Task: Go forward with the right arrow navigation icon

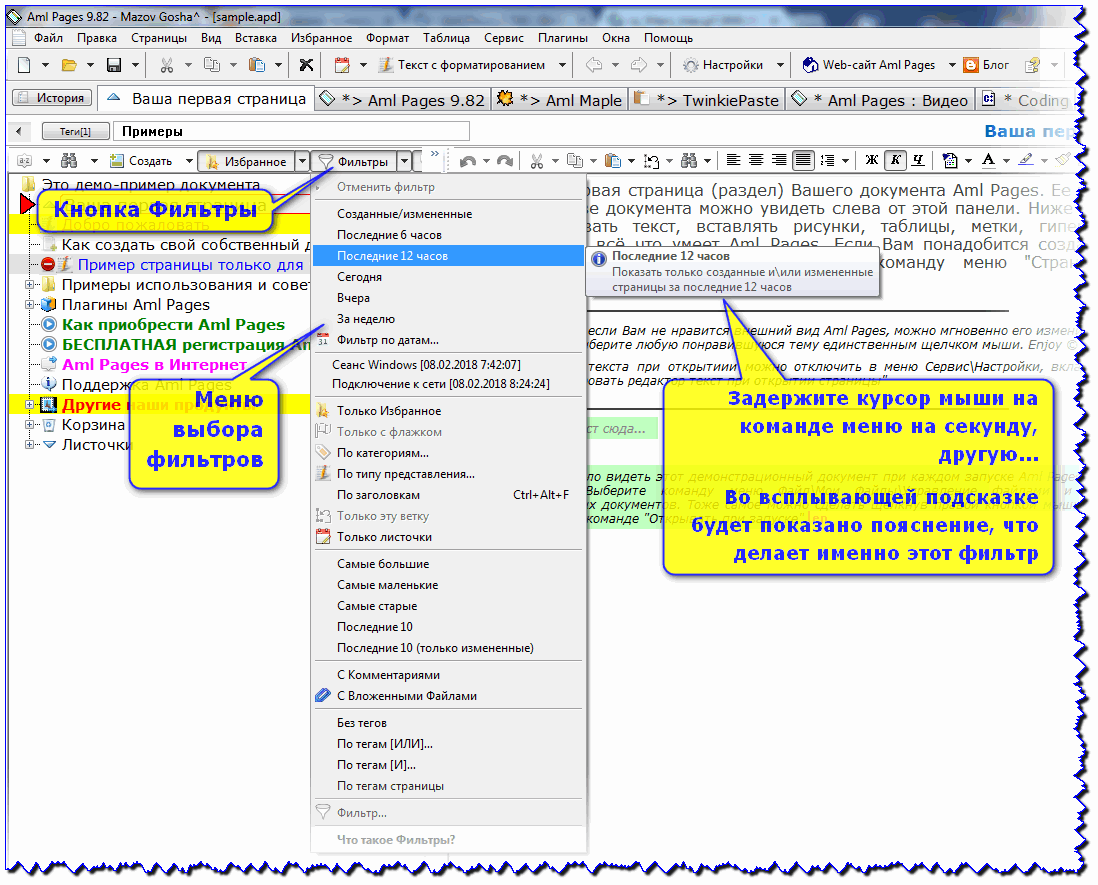Action: coord(639,65)
